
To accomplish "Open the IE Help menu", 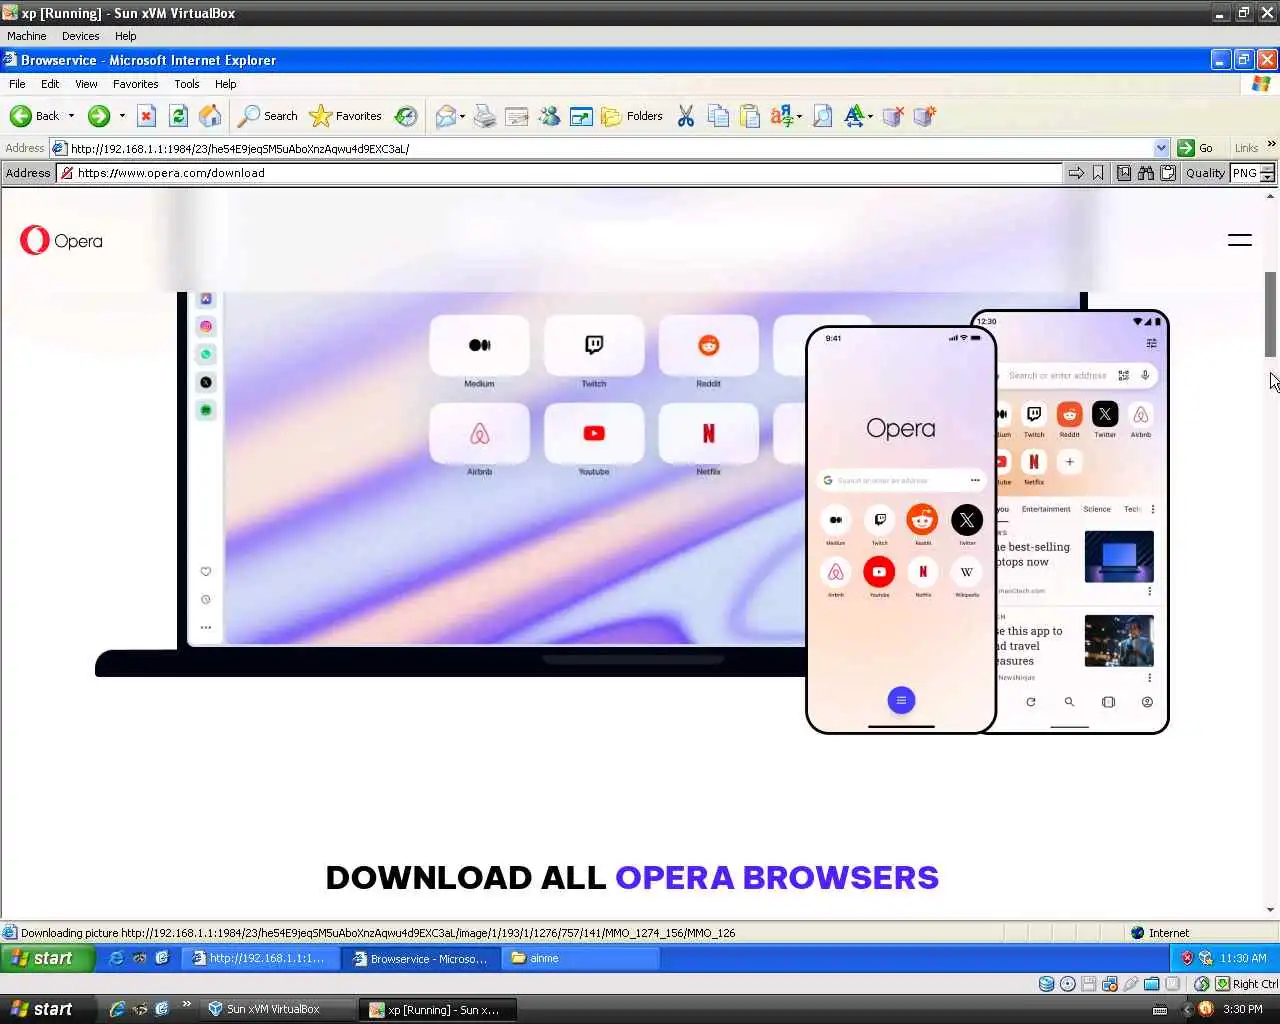I will (225, 84).
